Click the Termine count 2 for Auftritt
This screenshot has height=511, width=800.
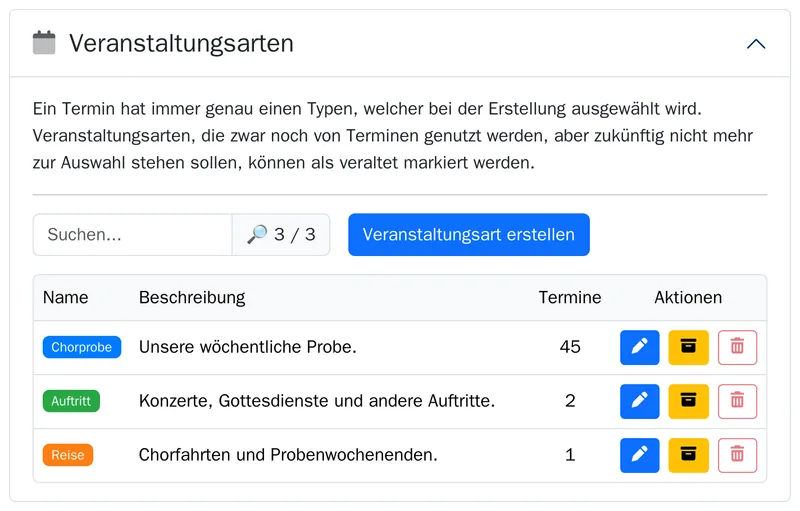click(x=570, y=401)
